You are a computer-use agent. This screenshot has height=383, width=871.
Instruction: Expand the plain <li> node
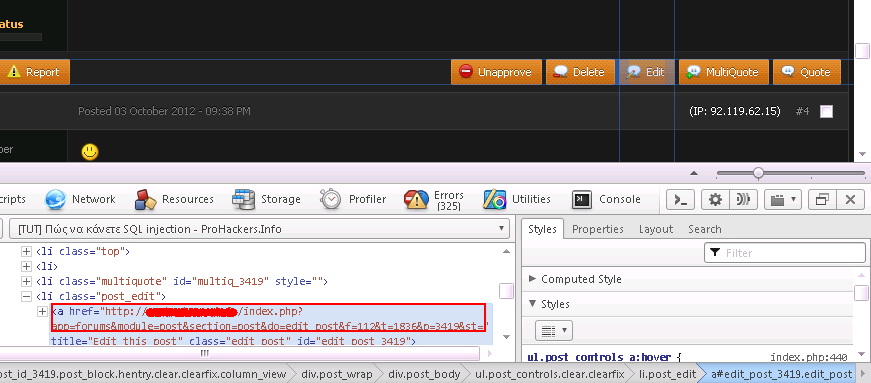(x=26, y=266)
